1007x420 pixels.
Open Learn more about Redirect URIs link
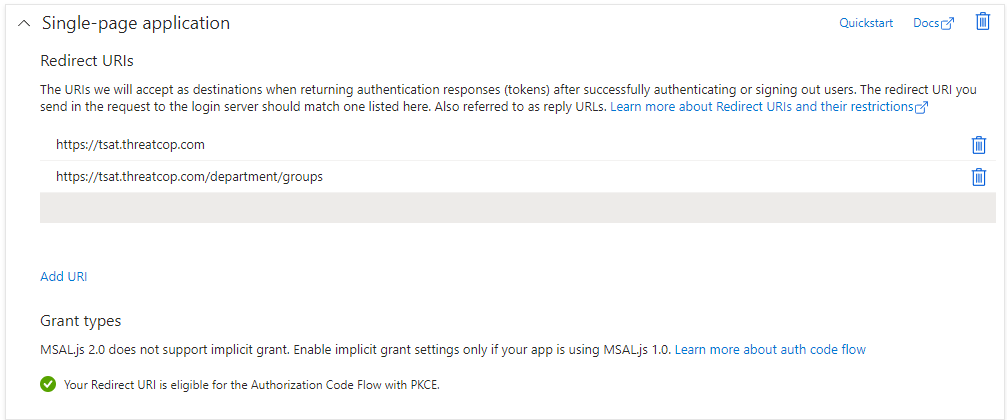(x=761, y=106)
